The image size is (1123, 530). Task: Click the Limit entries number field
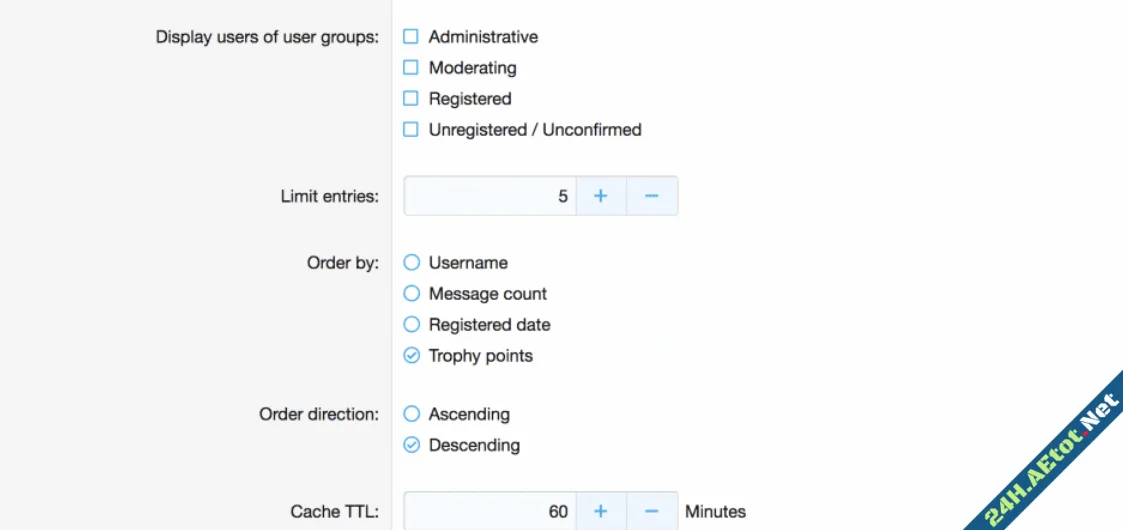[x=489, y=196]
